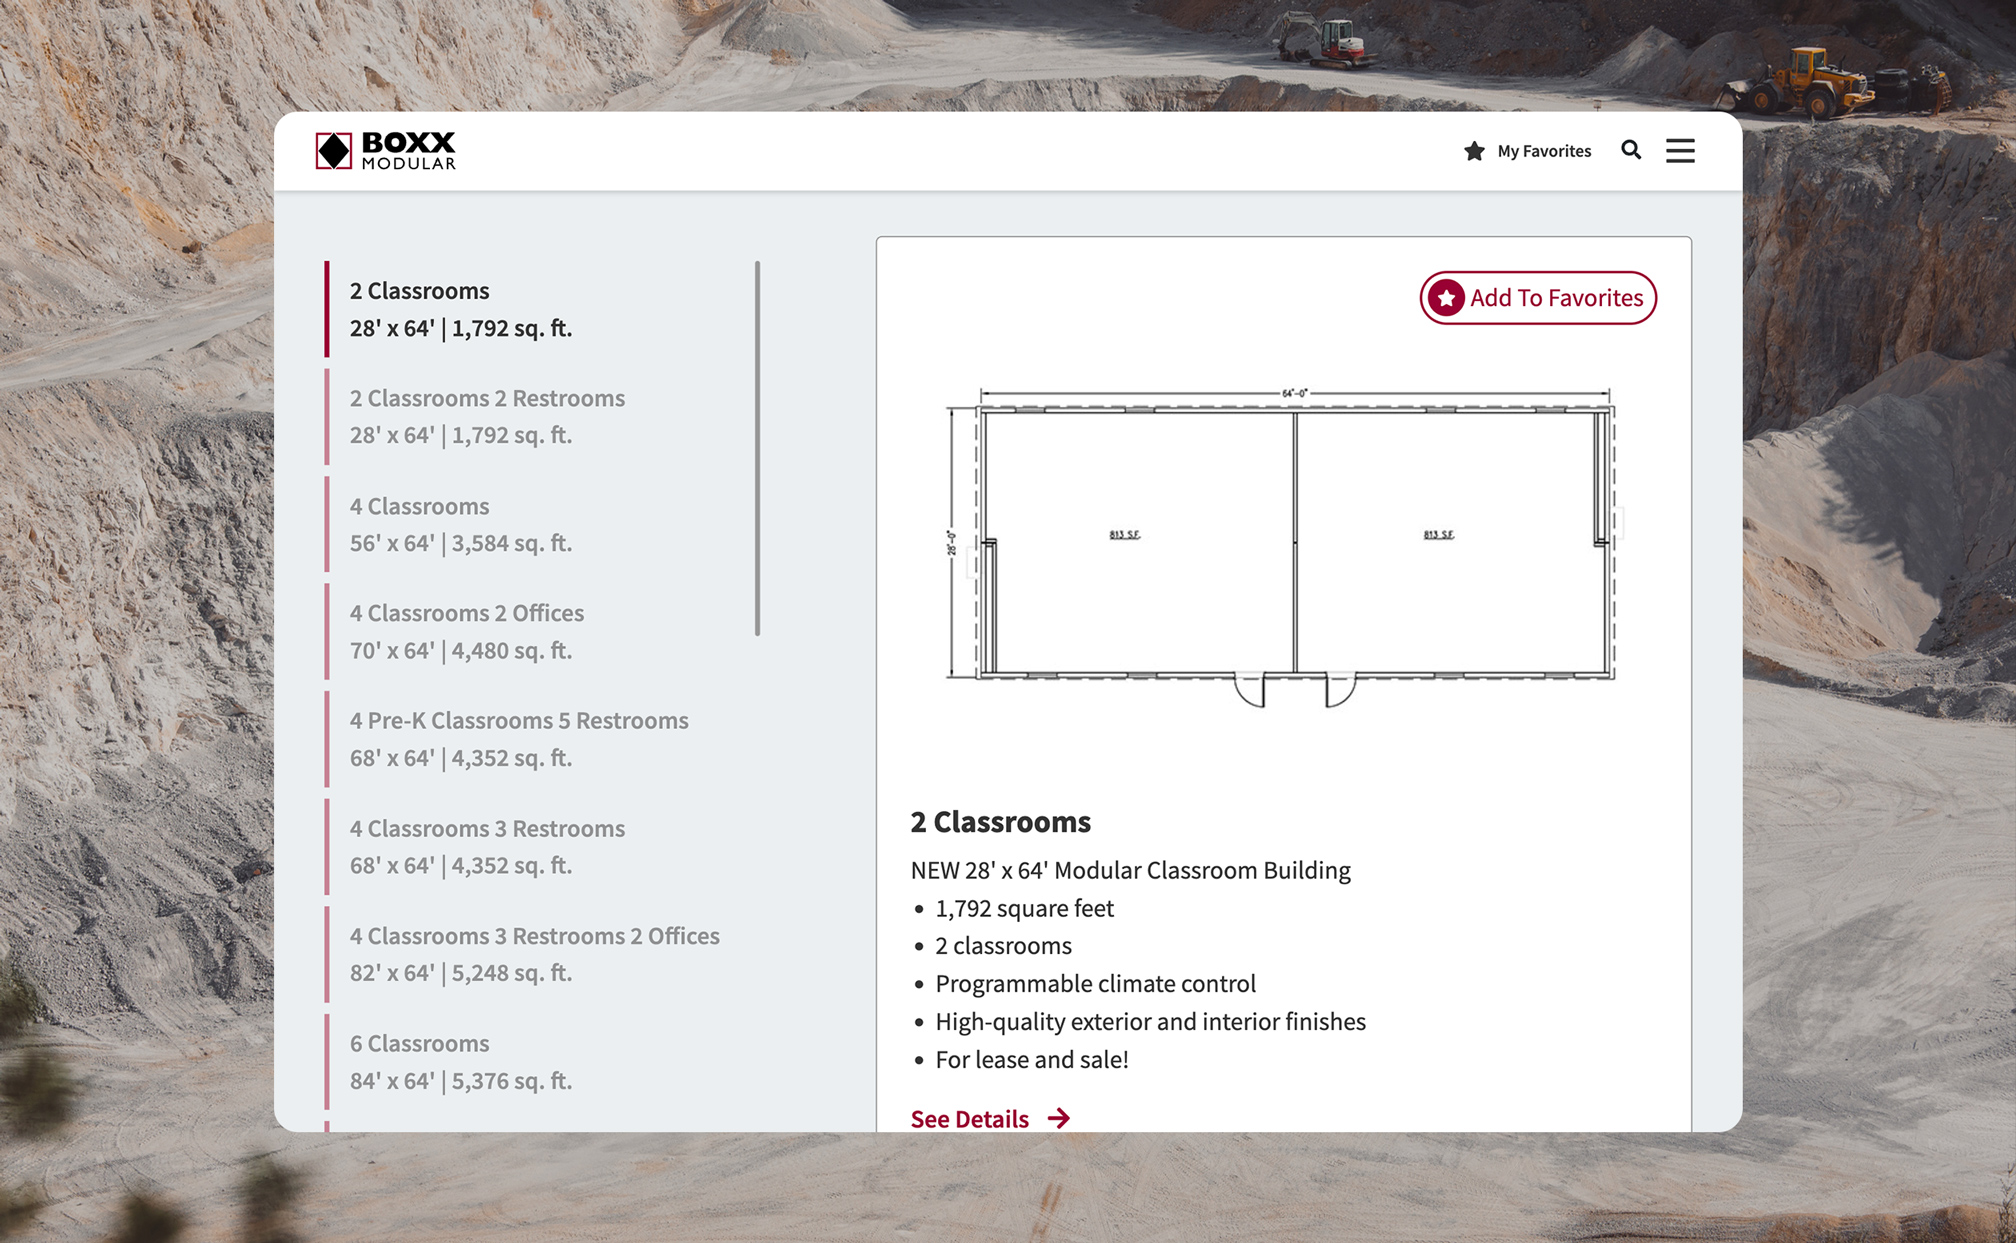Click the See Details arrow icon
2016x1243 pixels.
point(1059,1118)
